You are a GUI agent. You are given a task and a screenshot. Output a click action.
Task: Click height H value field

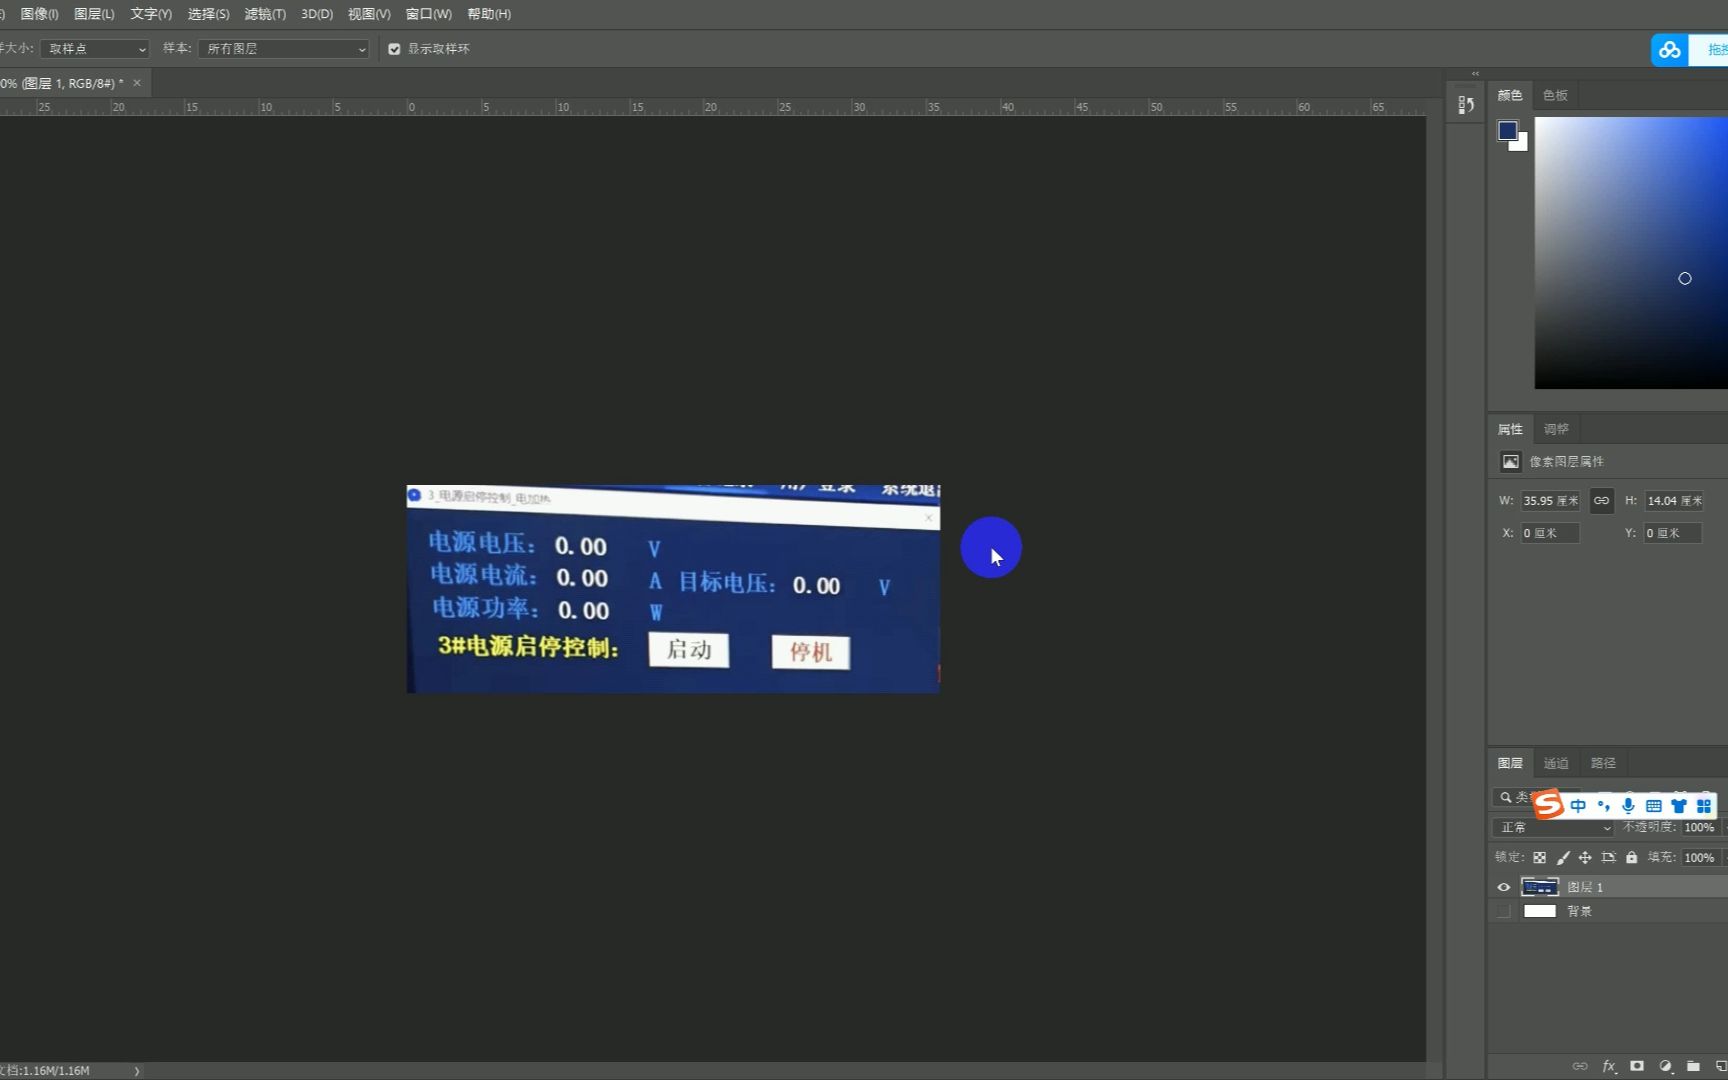tap(1674, 501)
